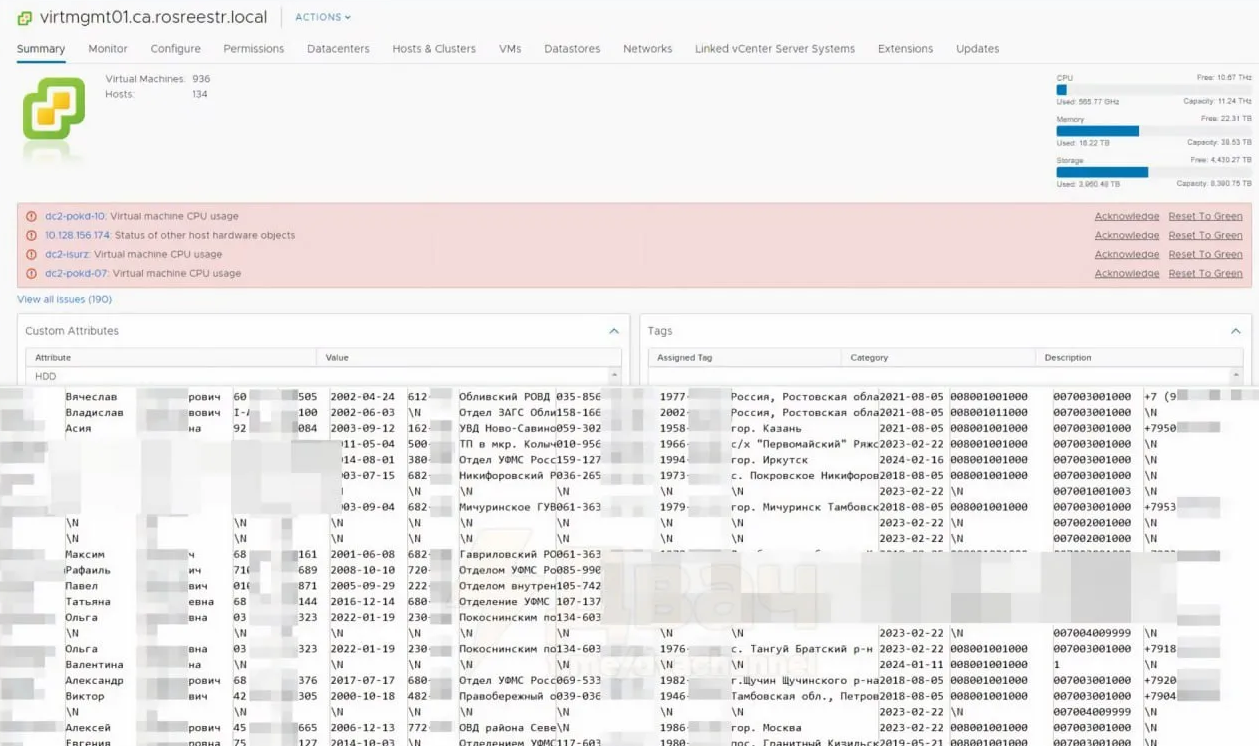The height and width of the screenshot is (746, 1259).
Task: Click the alert icon next to dc2-pokd-10
Action: [x=31, y=216]
